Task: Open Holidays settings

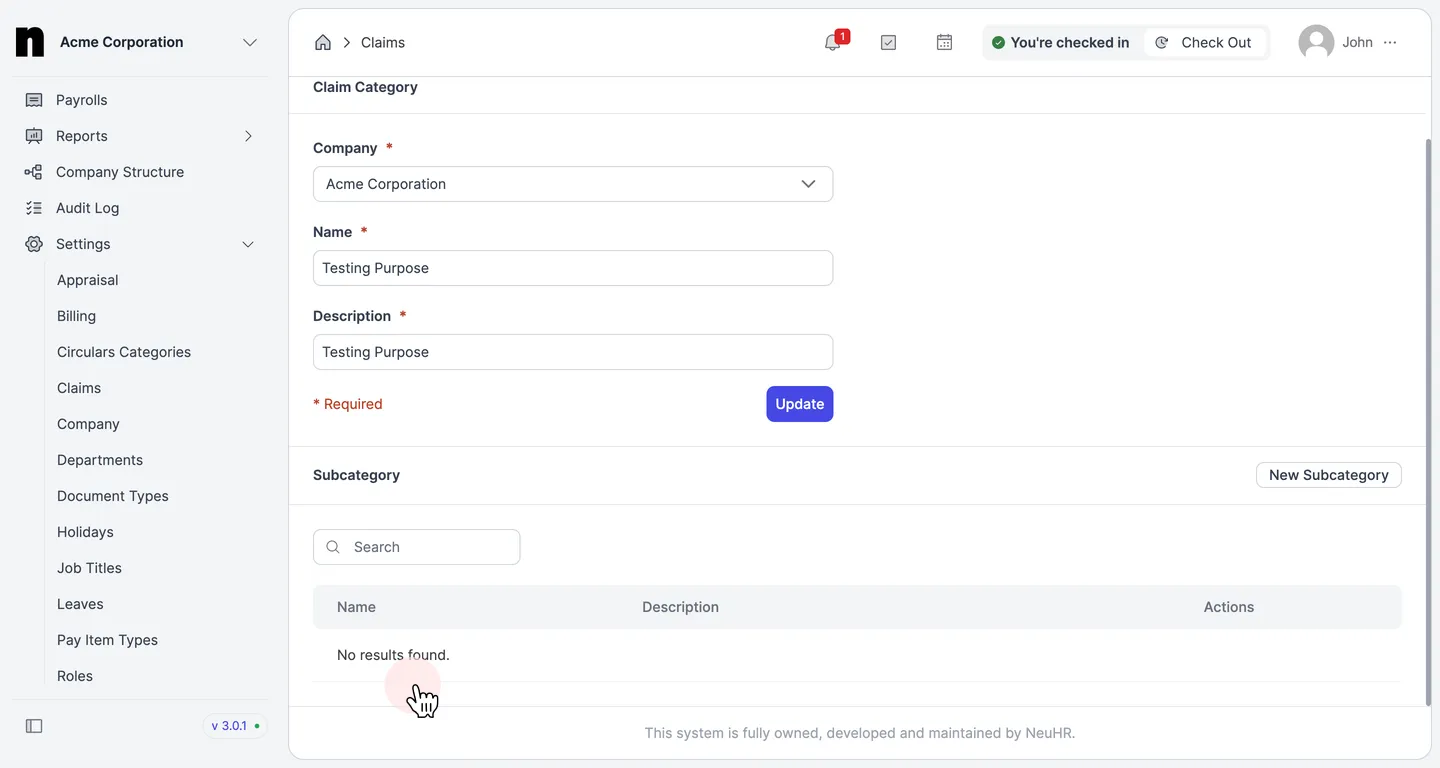Action: pos(85,532)
